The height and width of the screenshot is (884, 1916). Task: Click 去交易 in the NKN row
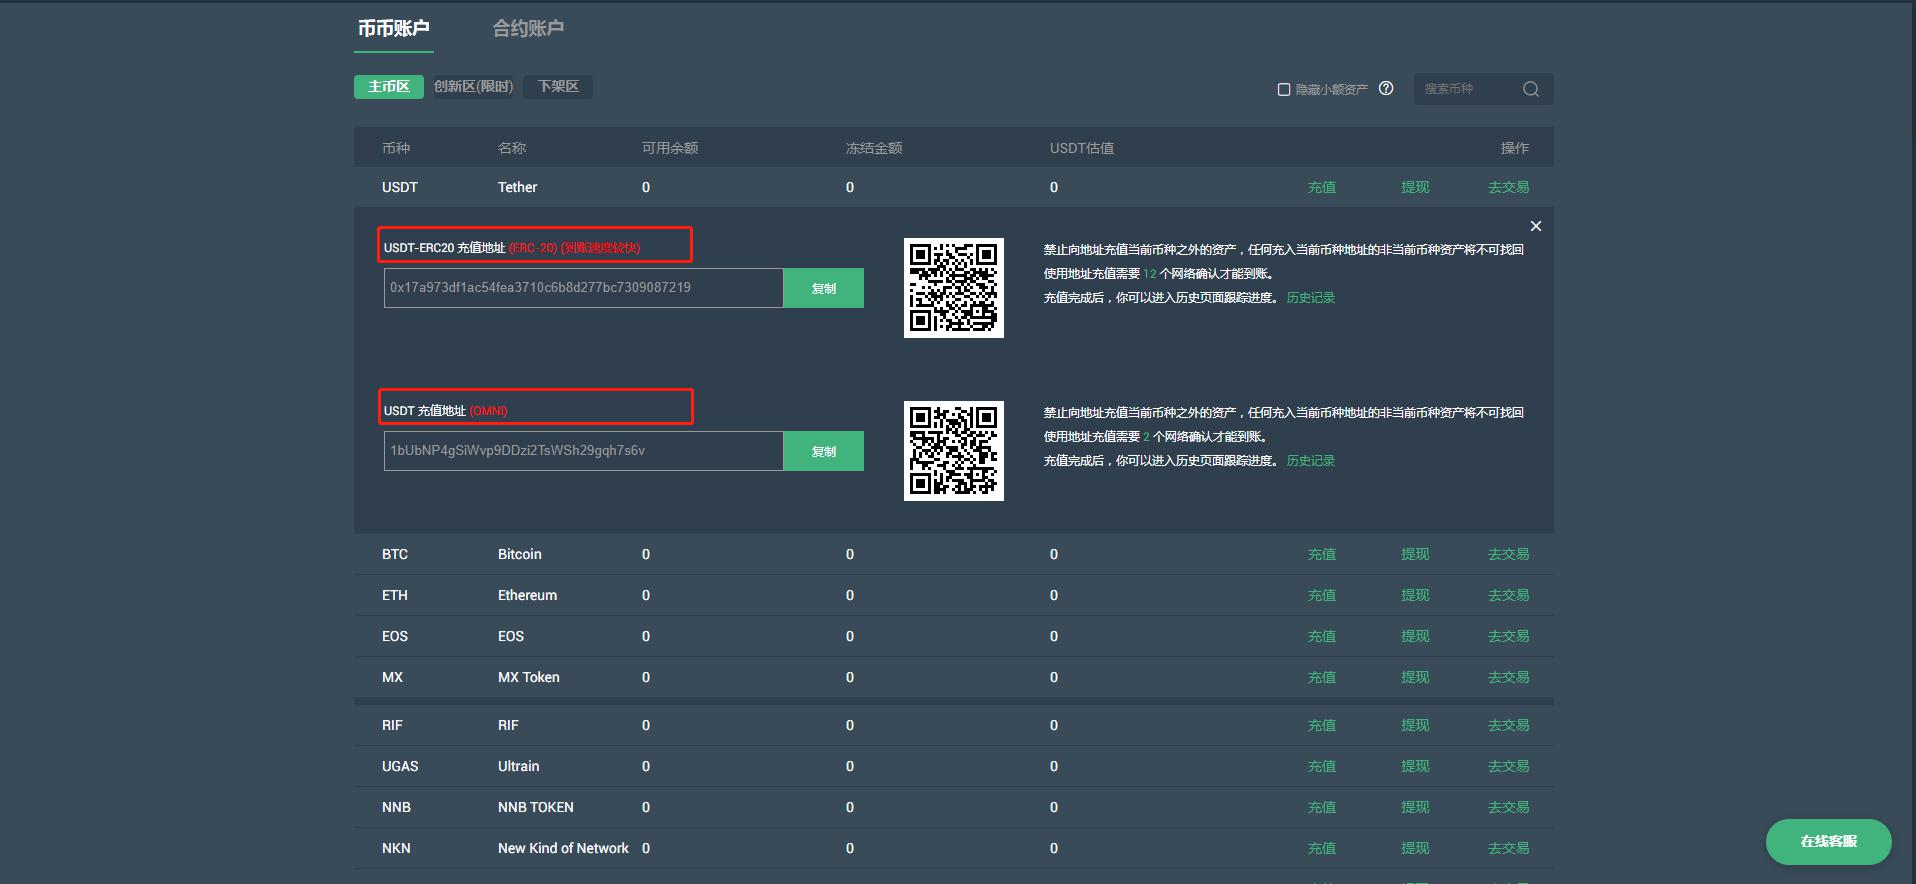1509,848
